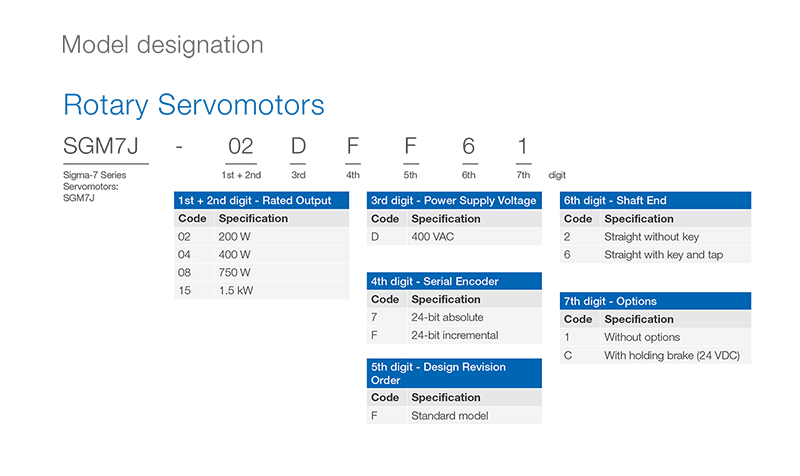This screenshot has height=476, width=800.
Task: Select the "Rated Output" table header
Action: click(x=261, y=200)
